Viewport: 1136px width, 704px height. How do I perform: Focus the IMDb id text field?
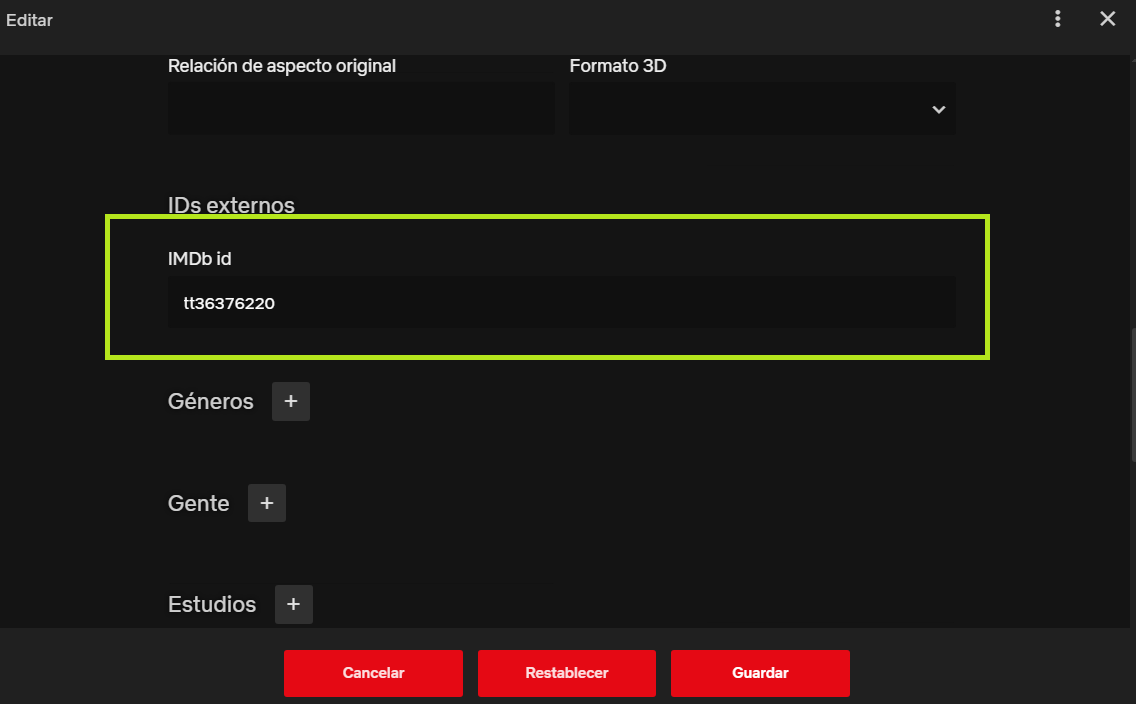[561, 303]
